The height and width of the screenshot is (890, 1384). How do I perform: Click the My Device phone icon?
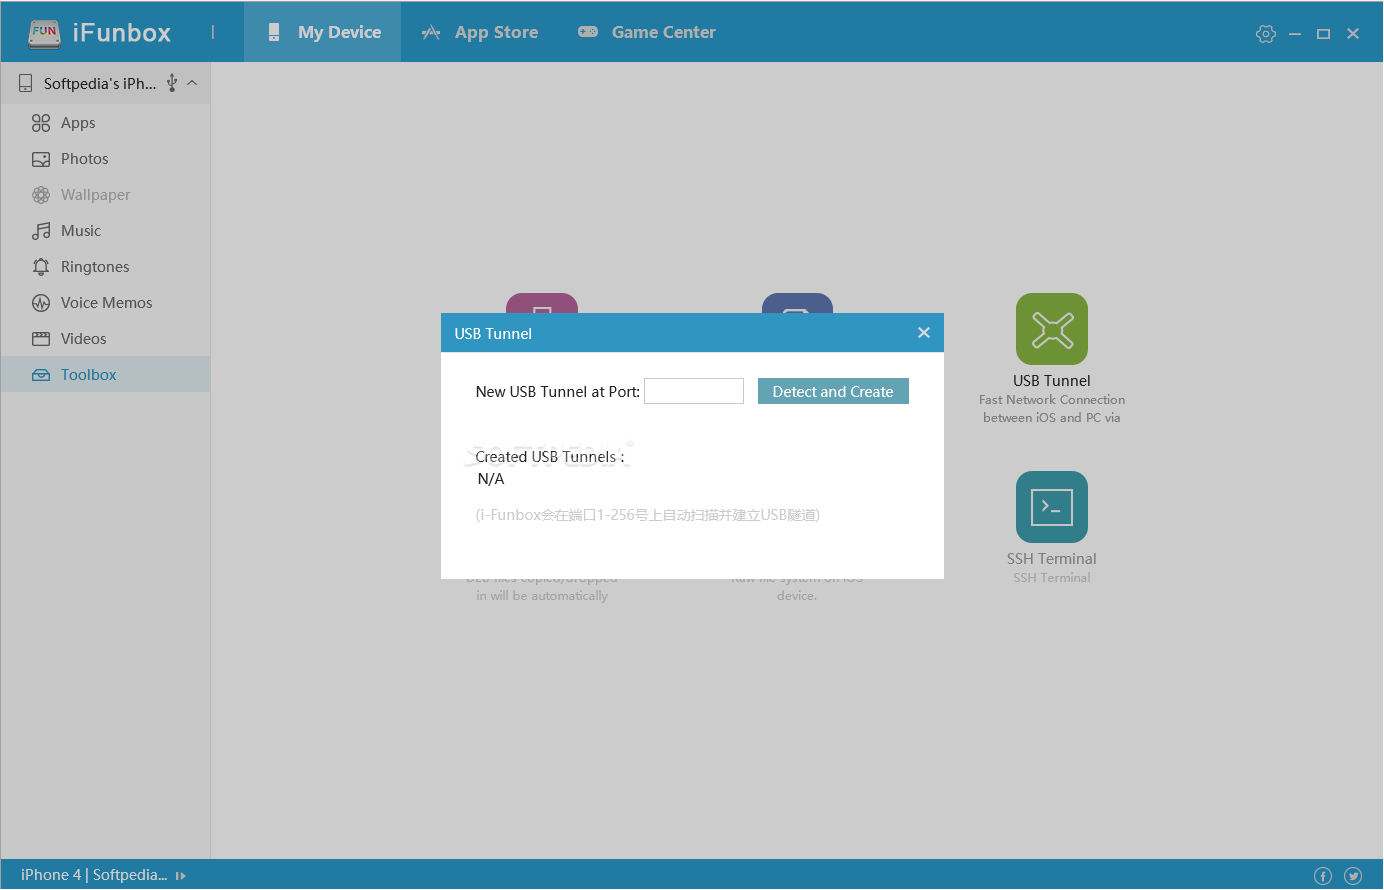click(x=274, y=32)
